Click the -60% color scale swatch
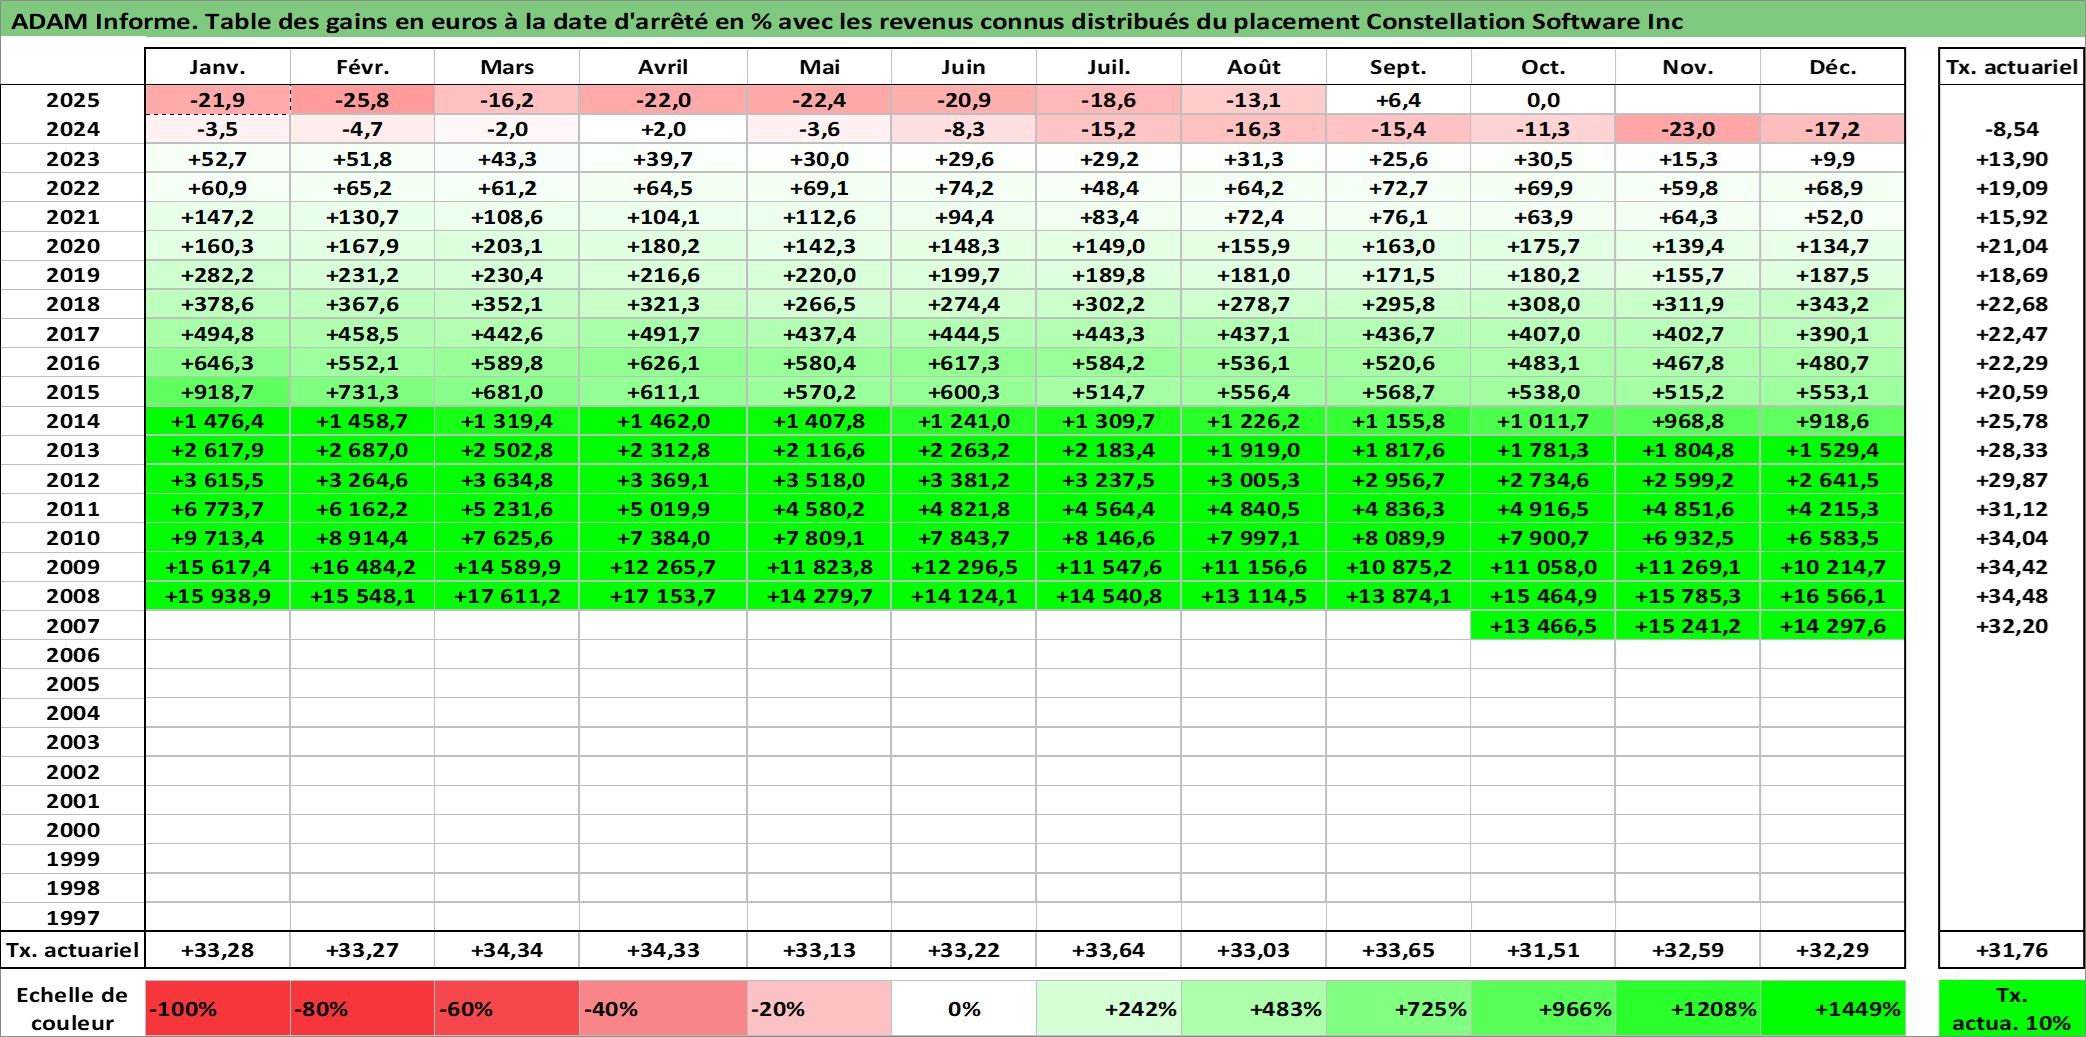The width and height of the screenshot is (2086, 1037). pos(507,1008)
